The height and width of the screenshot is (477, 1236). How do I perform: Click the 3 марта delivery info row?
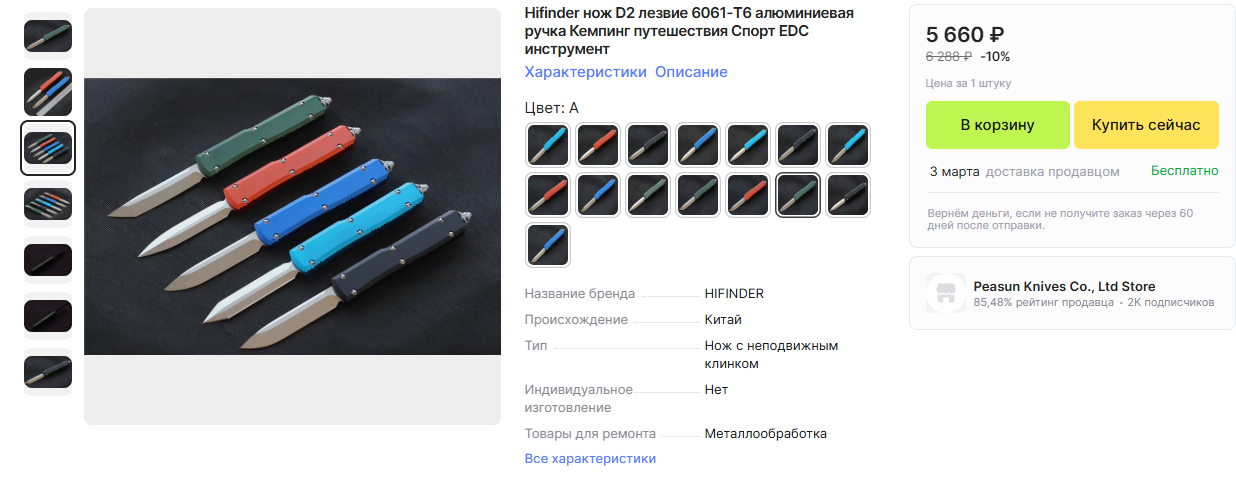click(1072, 171)
